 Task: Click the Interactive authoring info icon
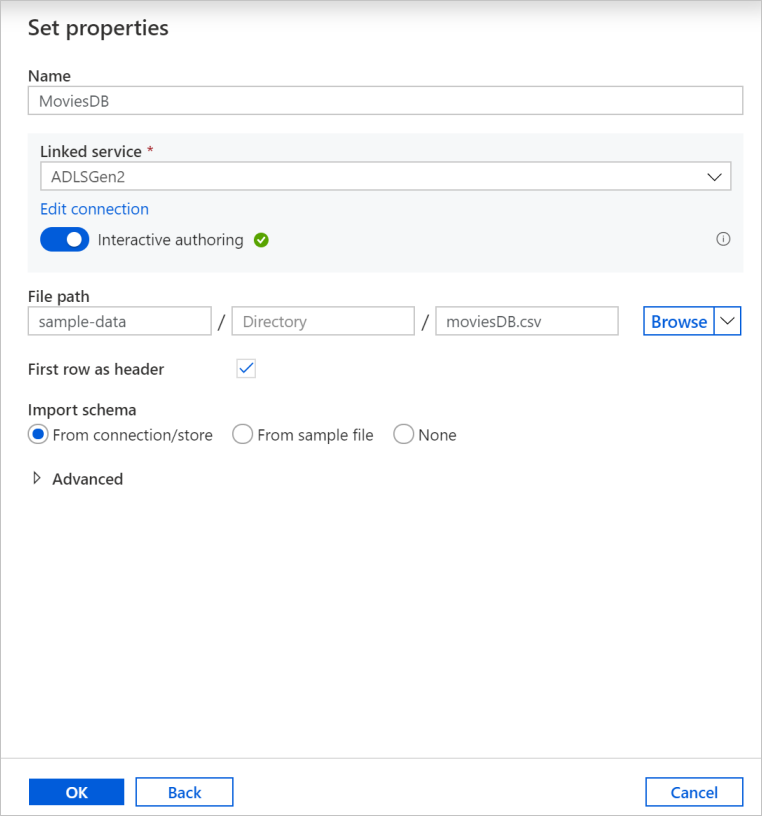(x=723, y=239)
